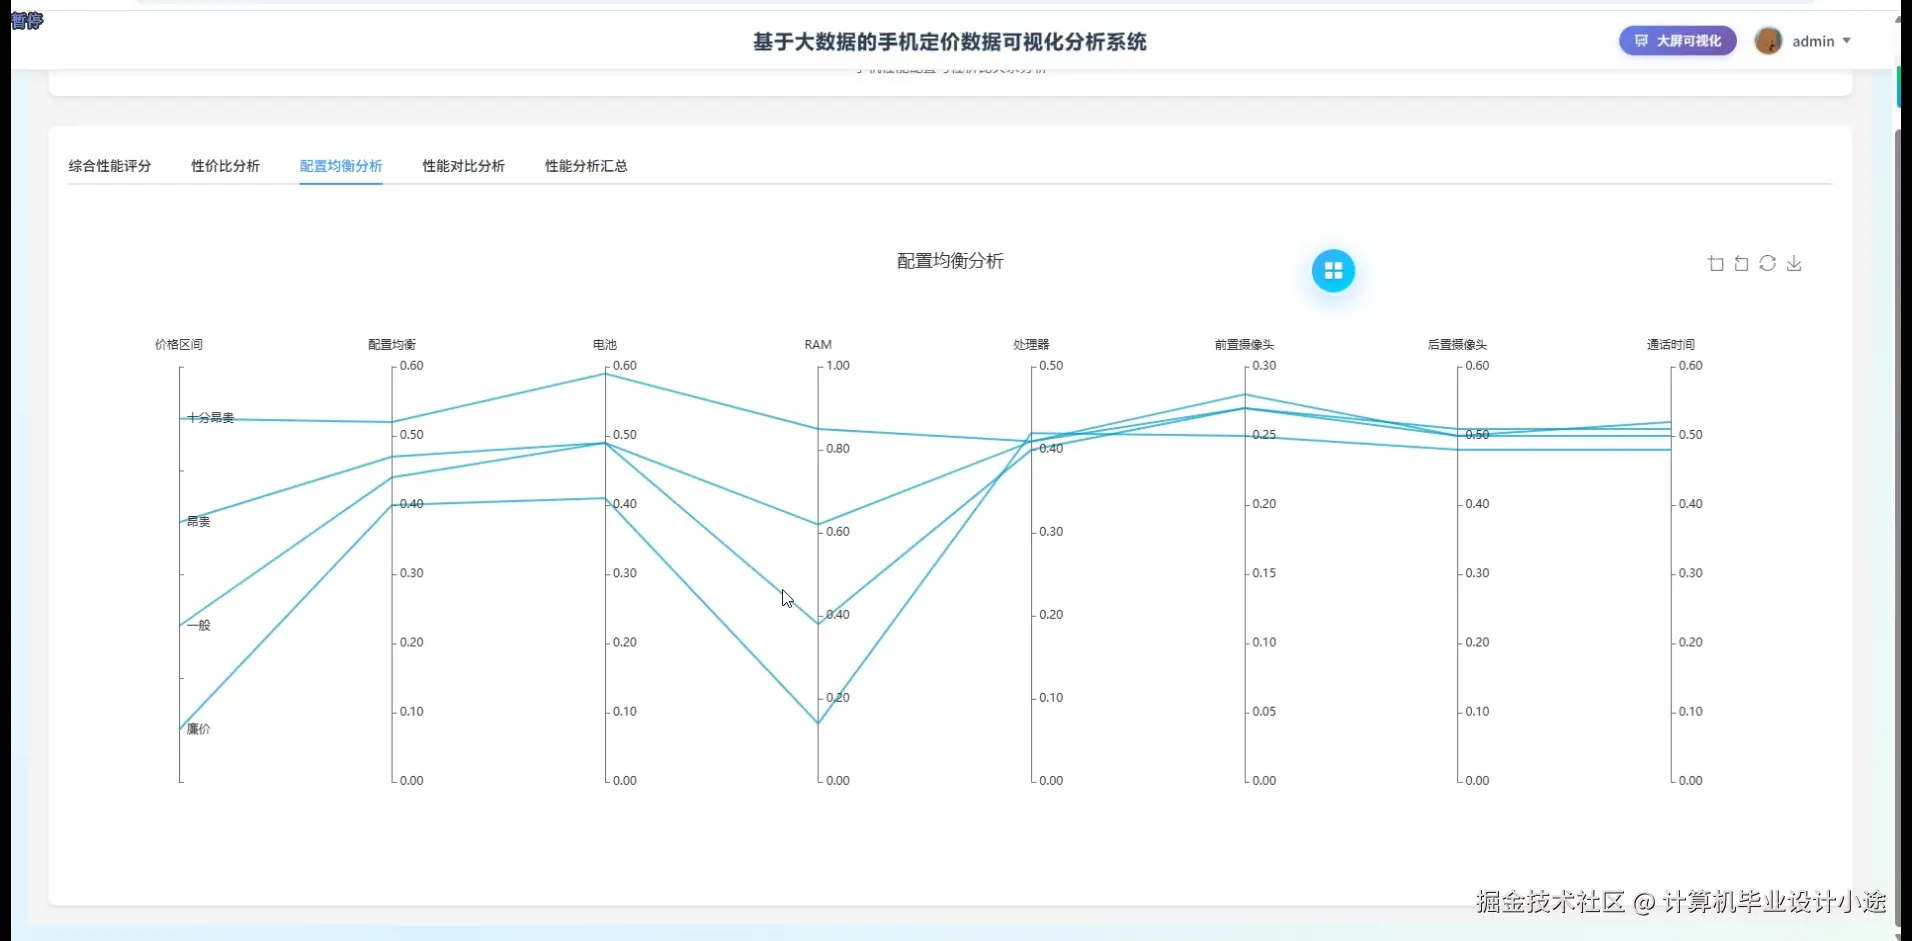Open the 性价比分析 tab
1912x941 pixels.
click(225, 166)
